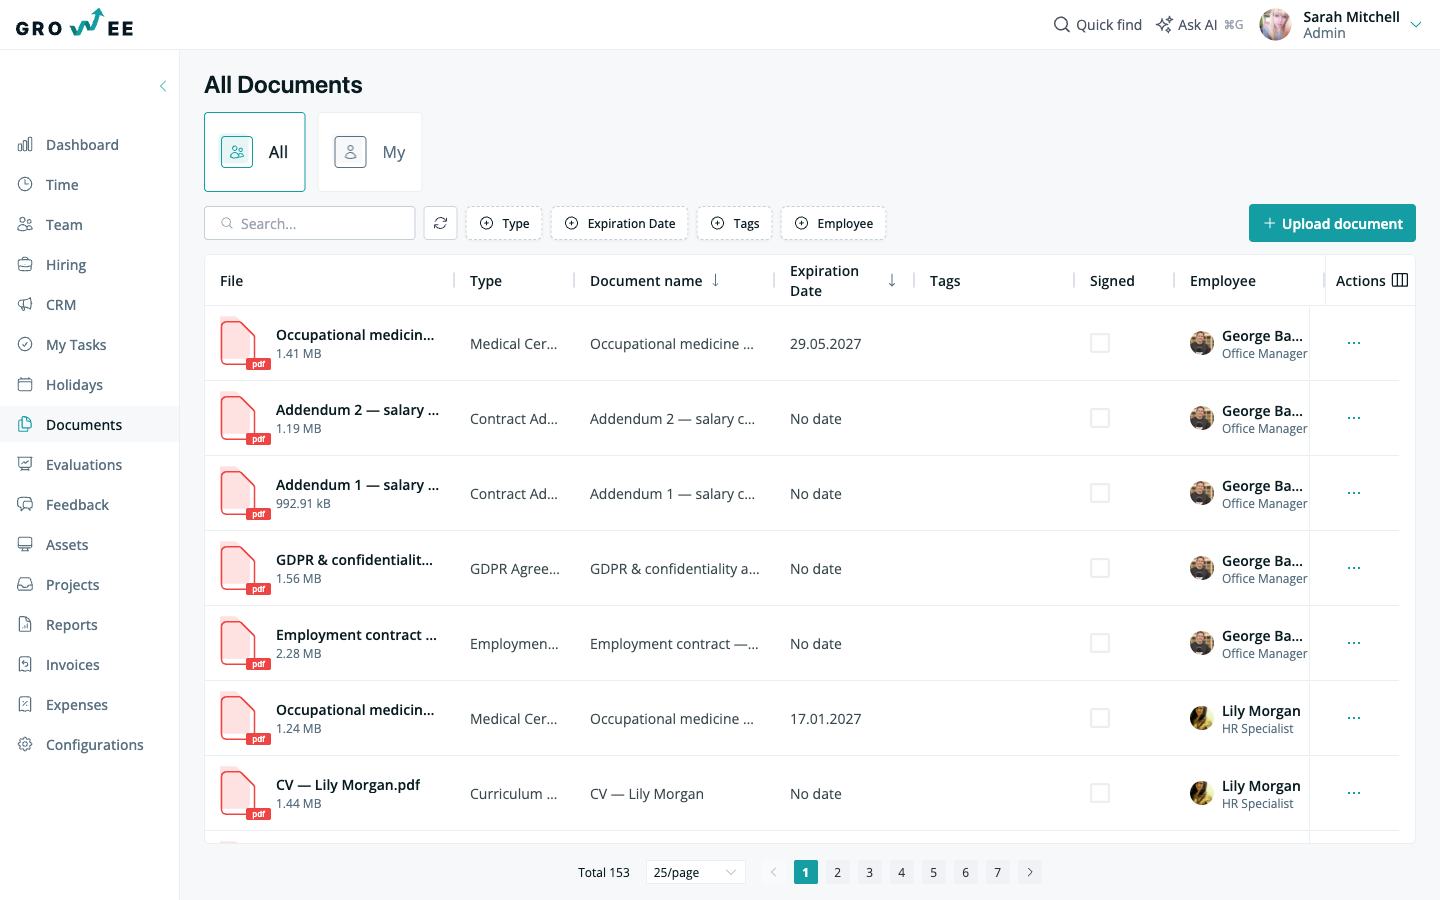Go to pagination page 4

902,872
